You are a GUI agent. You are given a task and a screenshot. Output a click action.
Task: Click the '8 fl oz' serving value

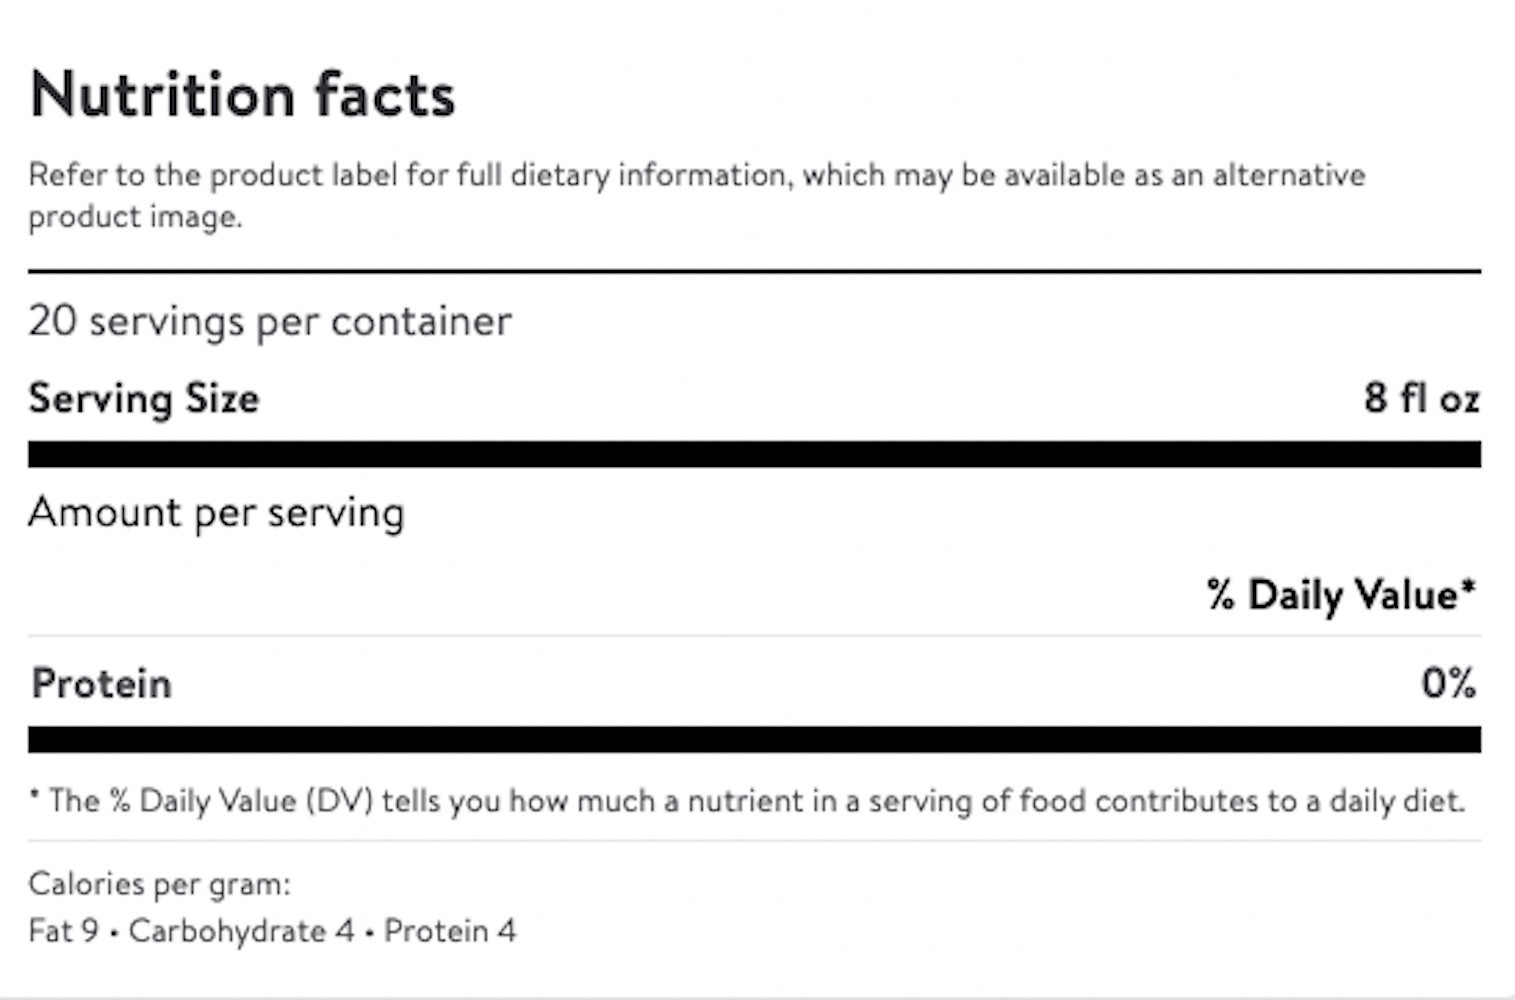click(1421, 398)
